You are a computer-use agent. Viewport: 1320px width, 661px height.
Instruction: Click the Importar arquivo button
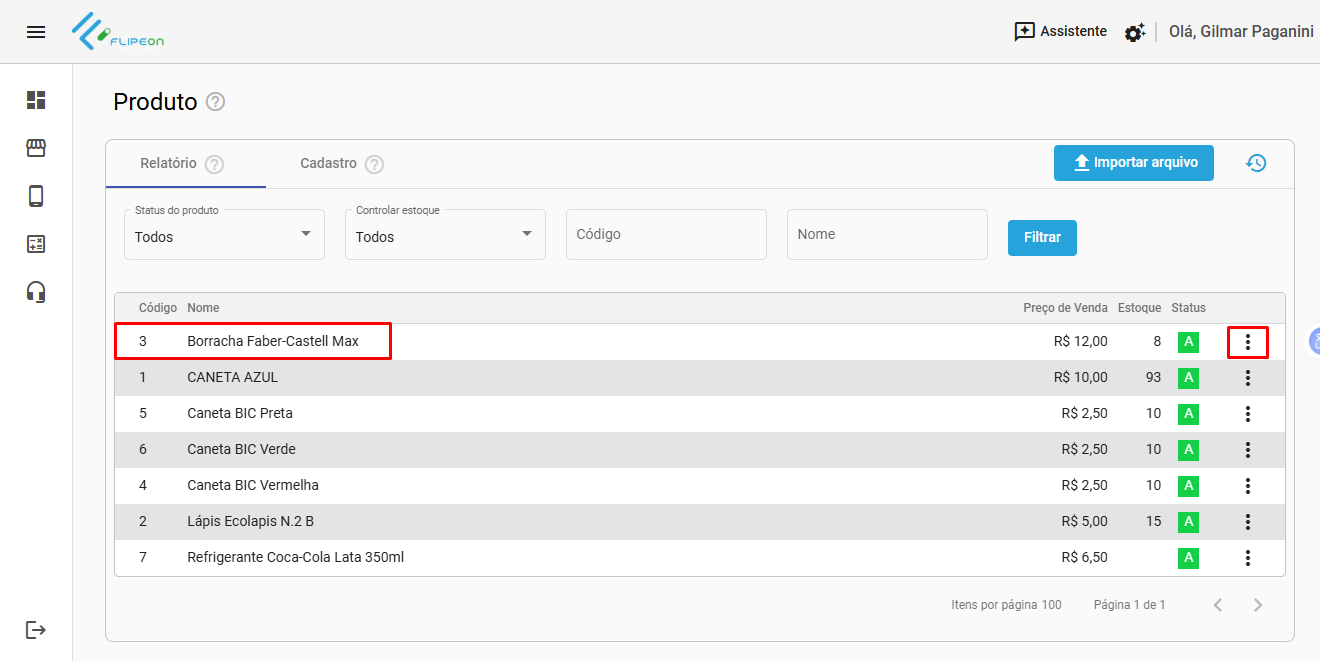(1133, 163)
